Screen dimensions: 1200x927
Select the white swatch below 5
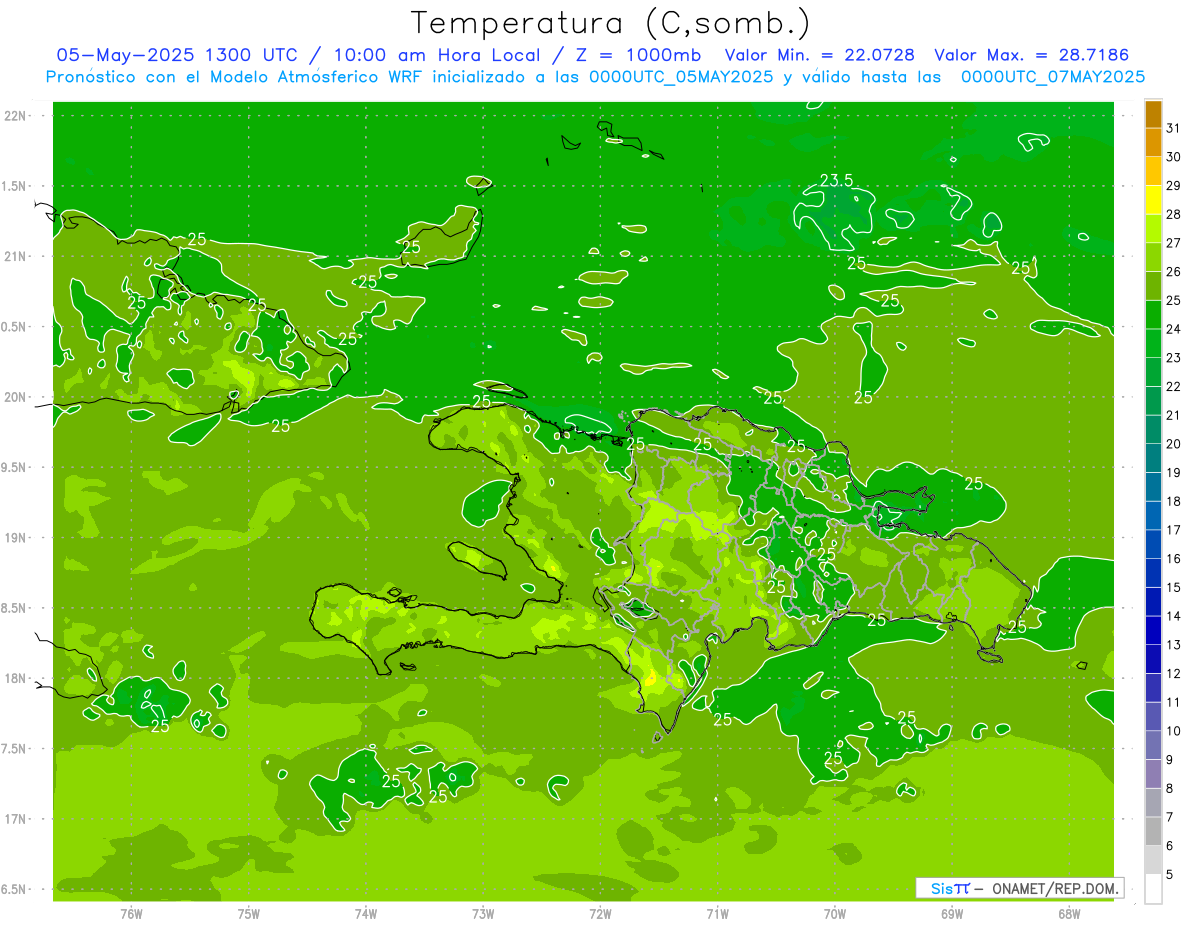[x=1154, y=889]
